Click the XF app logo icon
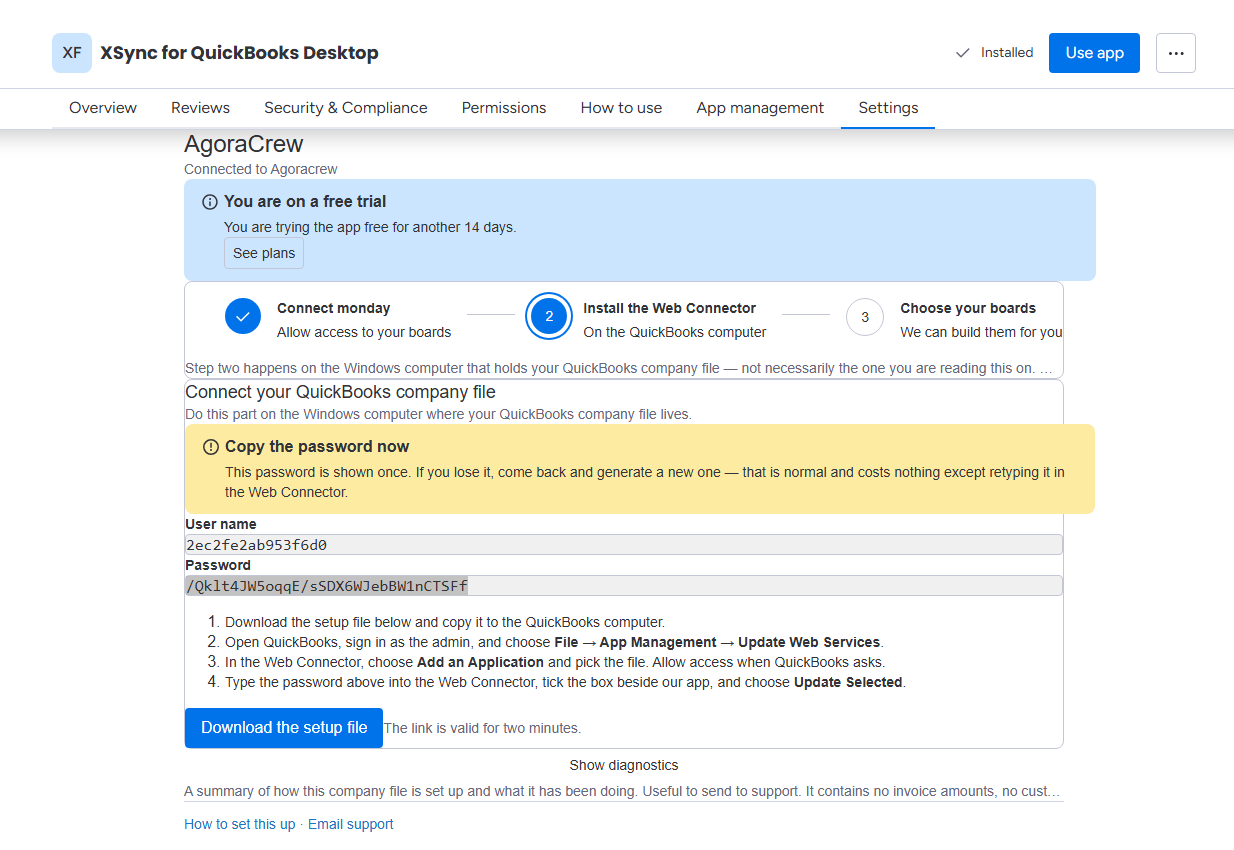Viewport: 1234px width, 850px height. [x=72, y=53]
